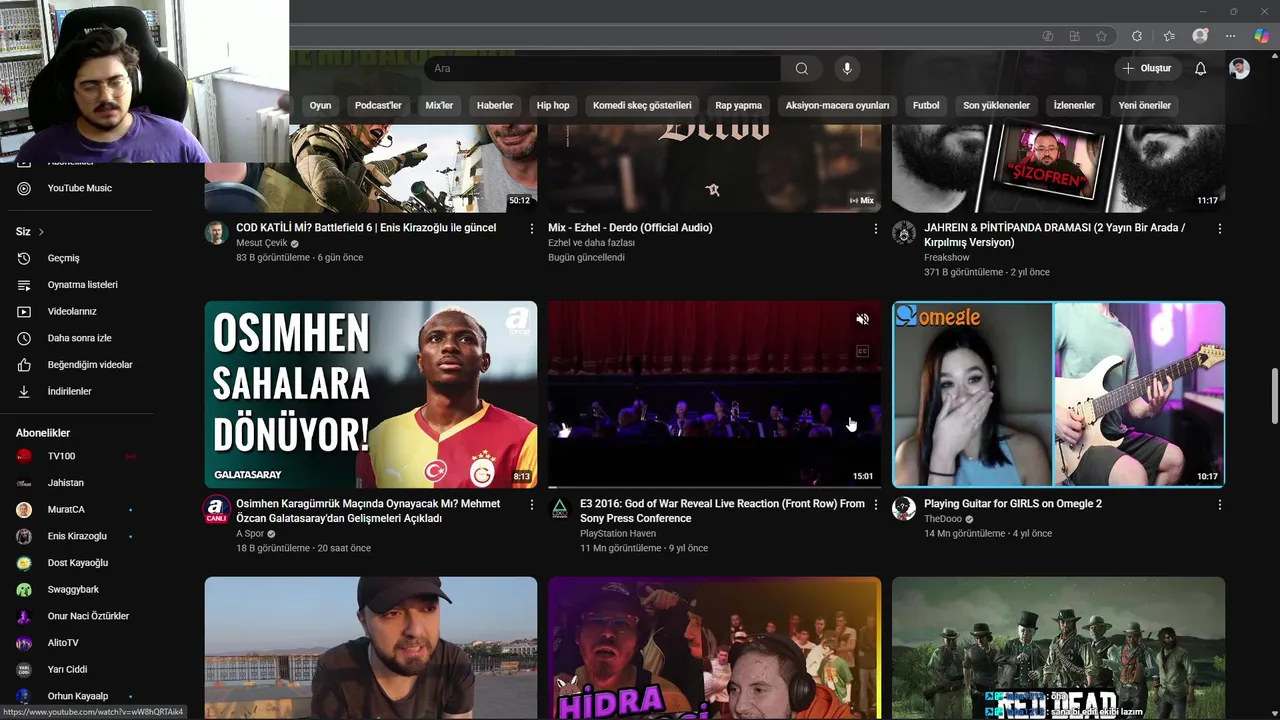Open E3 2016 God of War Reveal title
Viewport: 1280px width, 720px height.
point(722,511)
